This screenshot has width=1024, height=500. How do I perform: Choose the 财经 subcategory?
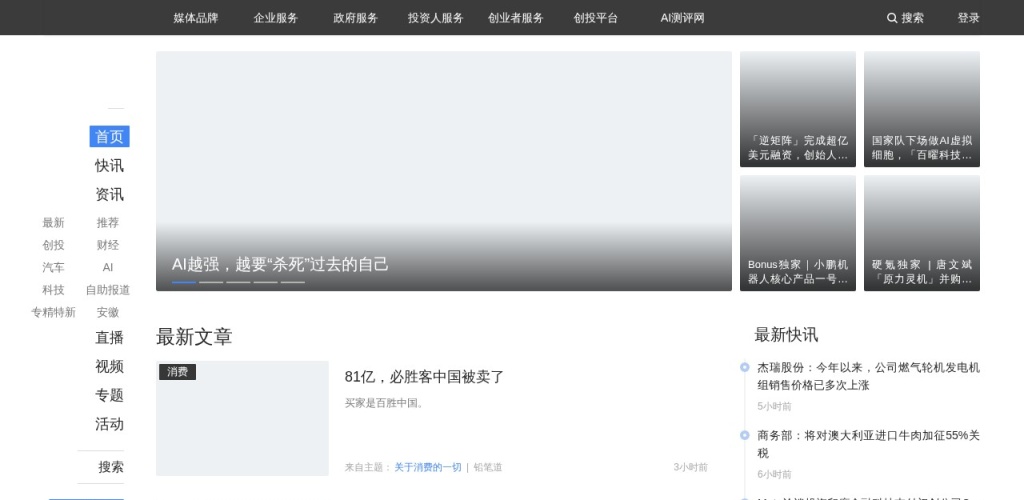point(108,245)
